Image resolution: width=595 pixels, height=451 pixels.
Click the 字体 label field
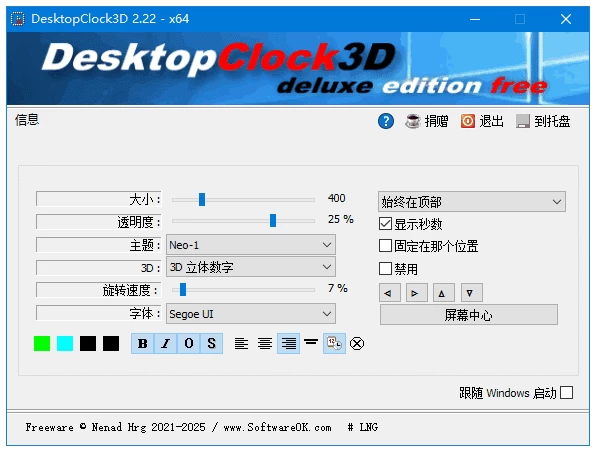click(x=99, y=313)
